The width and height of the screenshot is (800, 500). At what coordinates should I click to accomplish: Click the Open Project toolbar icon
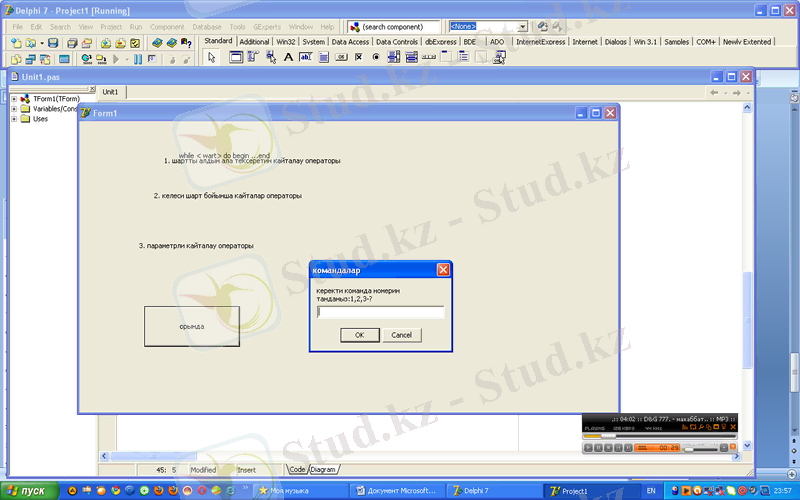[87, 43]
